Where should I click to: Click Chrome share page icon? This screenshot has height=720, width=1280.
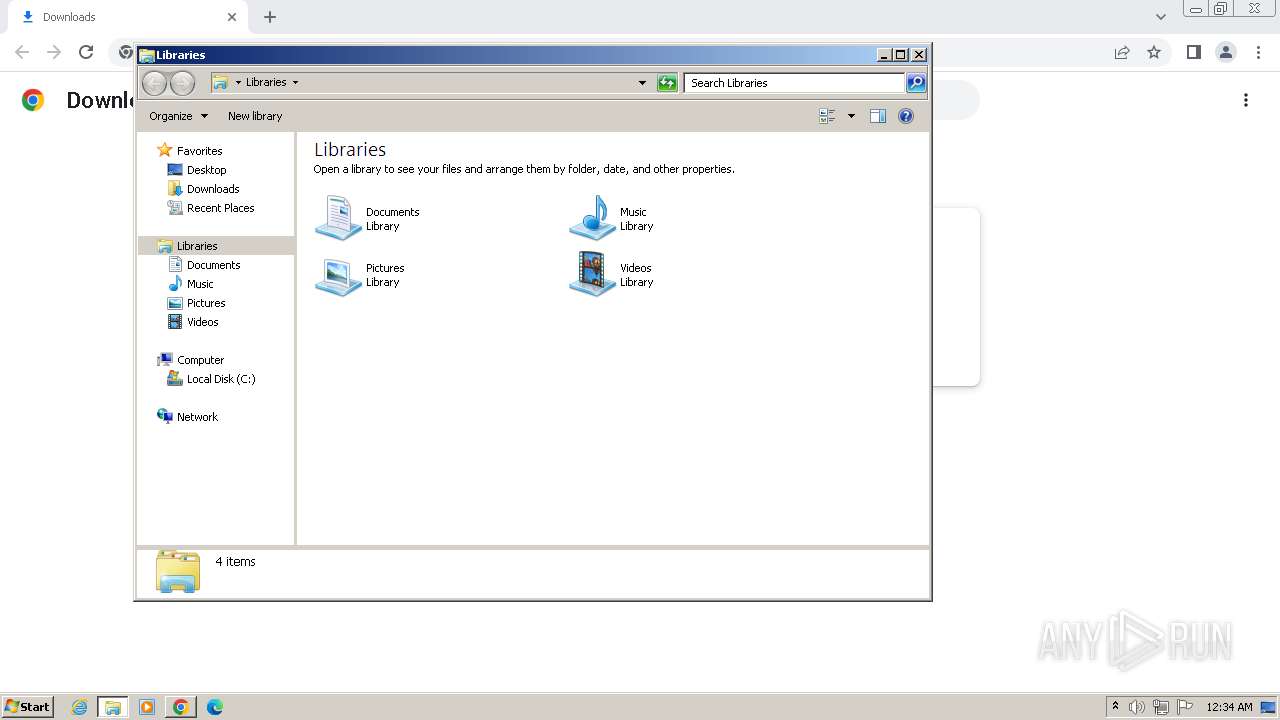coord(1122,52)
